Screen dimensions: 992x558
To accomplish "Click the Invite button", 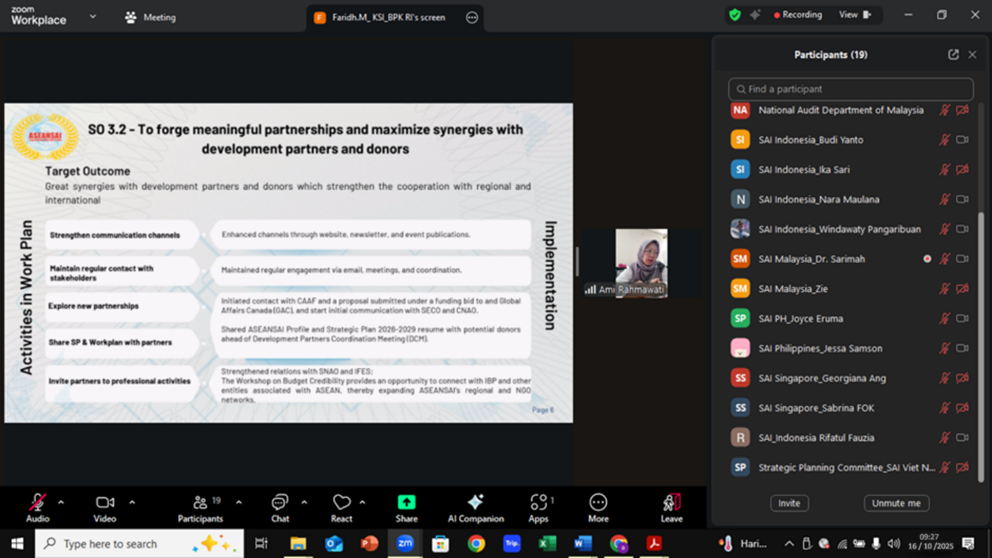I will (789, 503).
